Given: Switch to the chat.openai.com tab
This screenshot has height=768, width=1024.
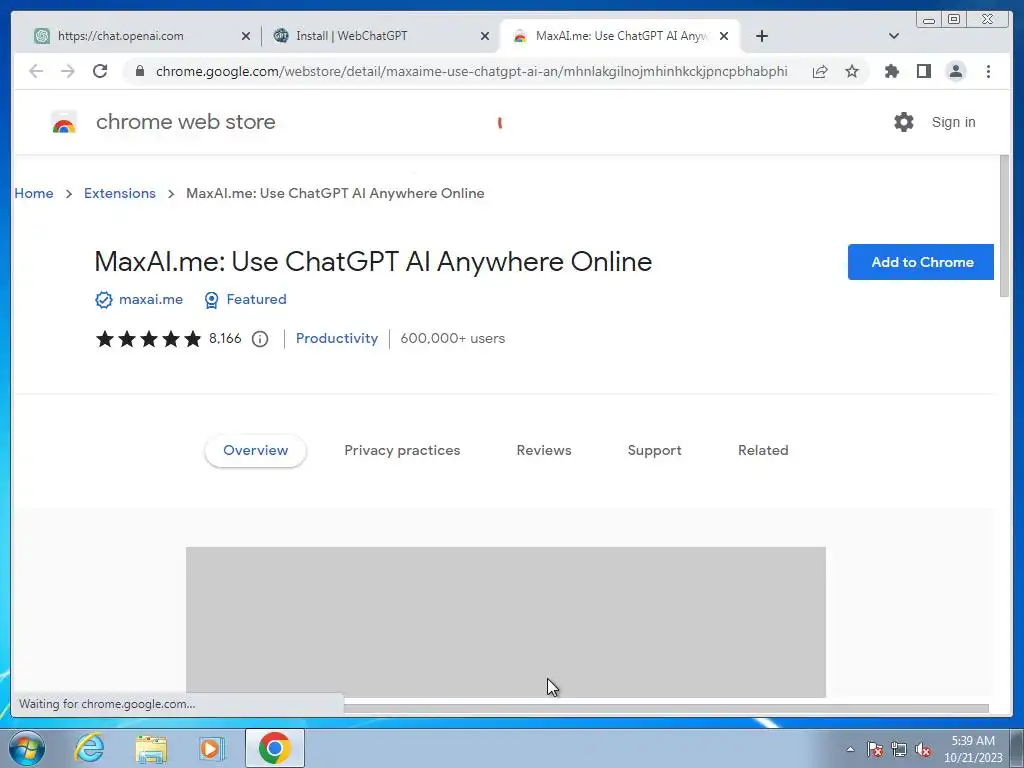Looking at the screenshot, I should [x=142, y=36].
